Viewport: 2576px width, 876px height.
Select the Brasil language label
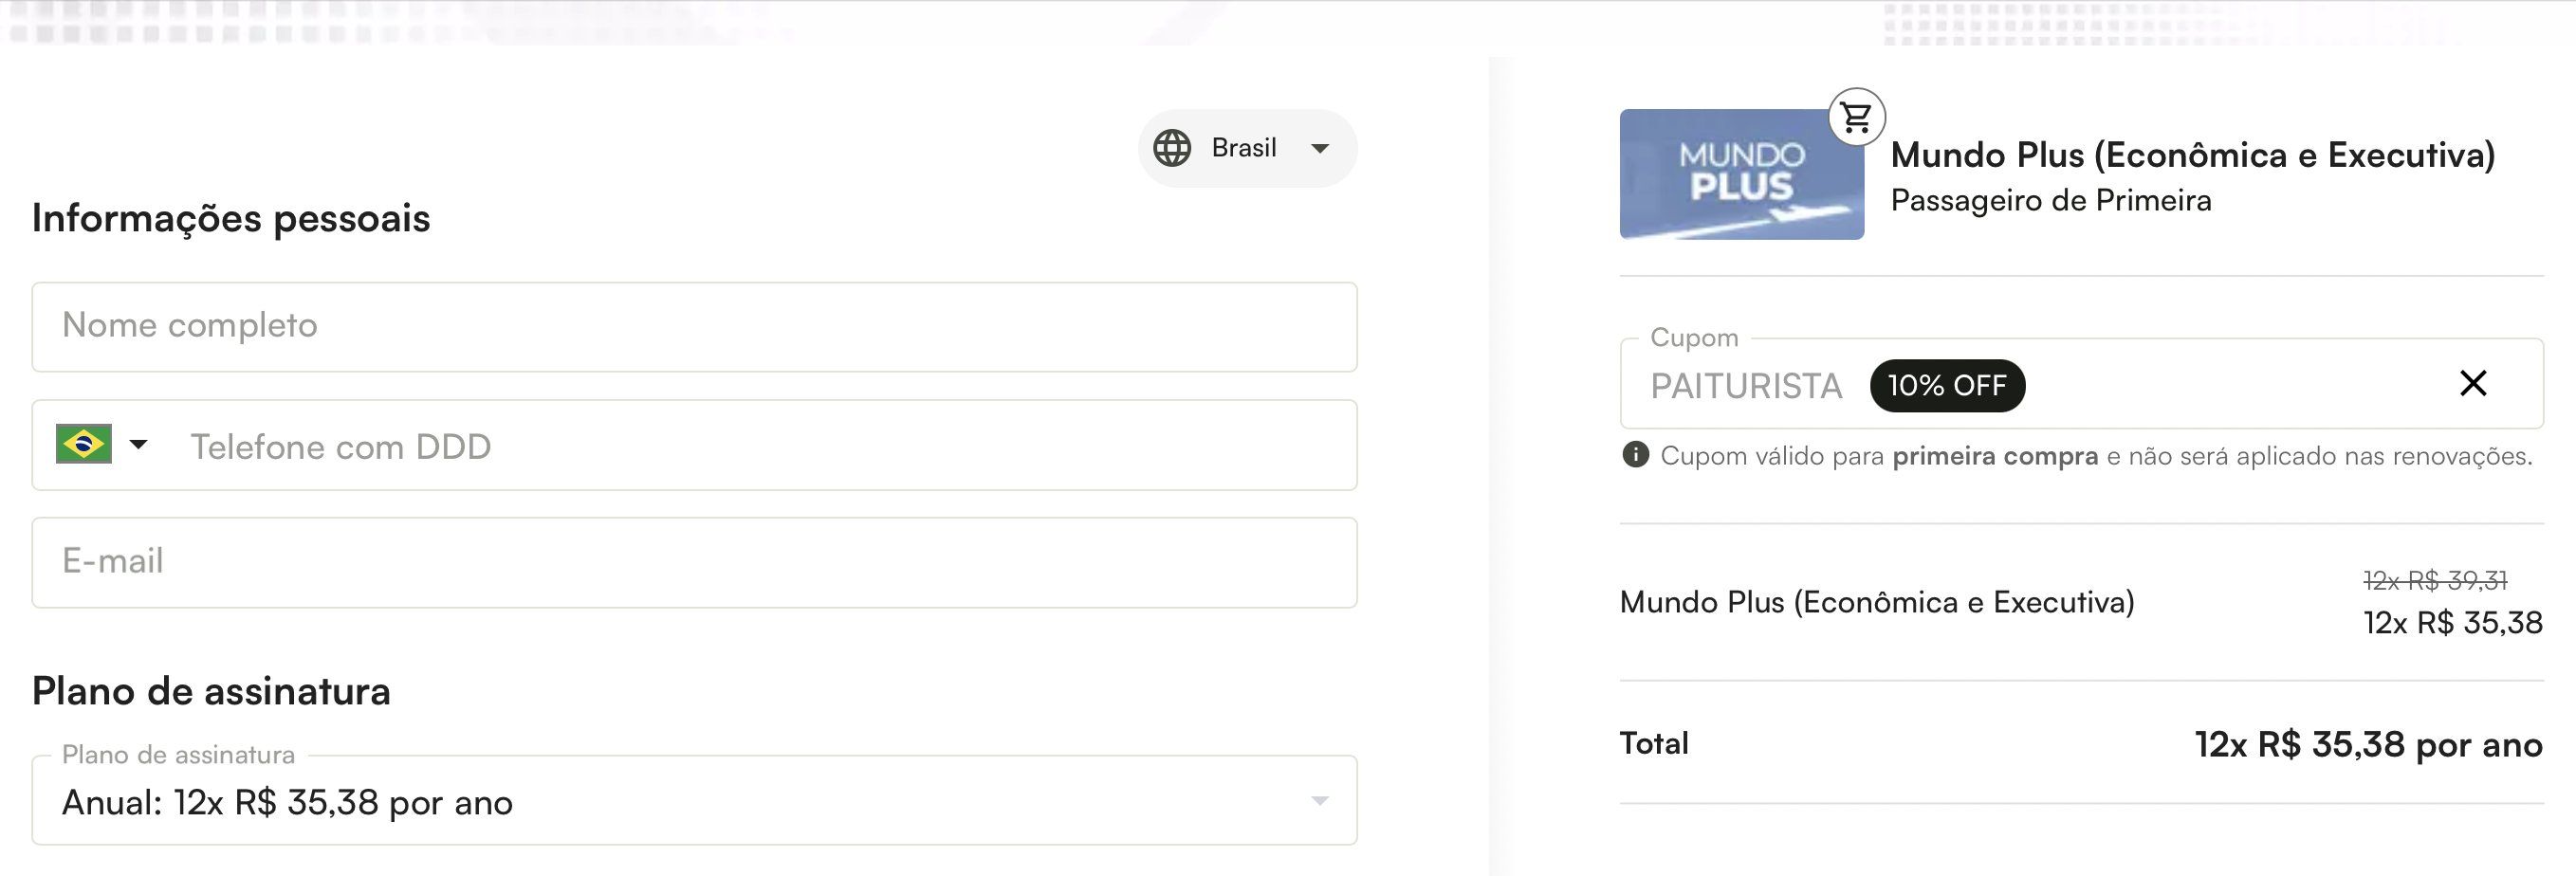(1243, 148)
